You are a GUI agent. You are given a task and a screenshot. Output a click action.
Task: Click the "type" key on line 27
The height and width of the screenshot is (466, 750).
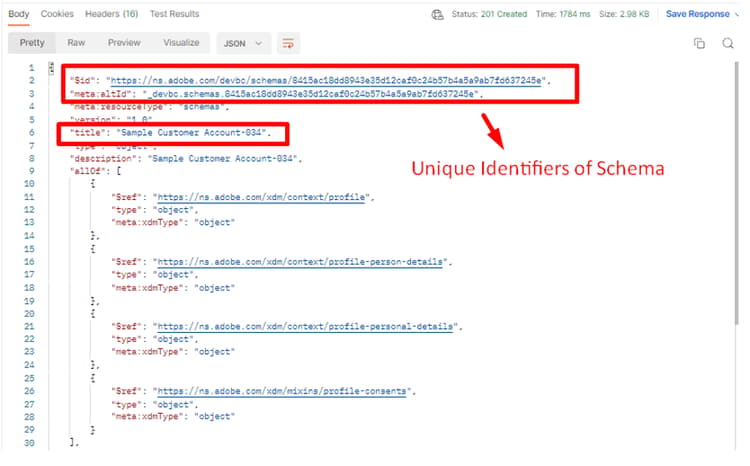coord(127,405)
